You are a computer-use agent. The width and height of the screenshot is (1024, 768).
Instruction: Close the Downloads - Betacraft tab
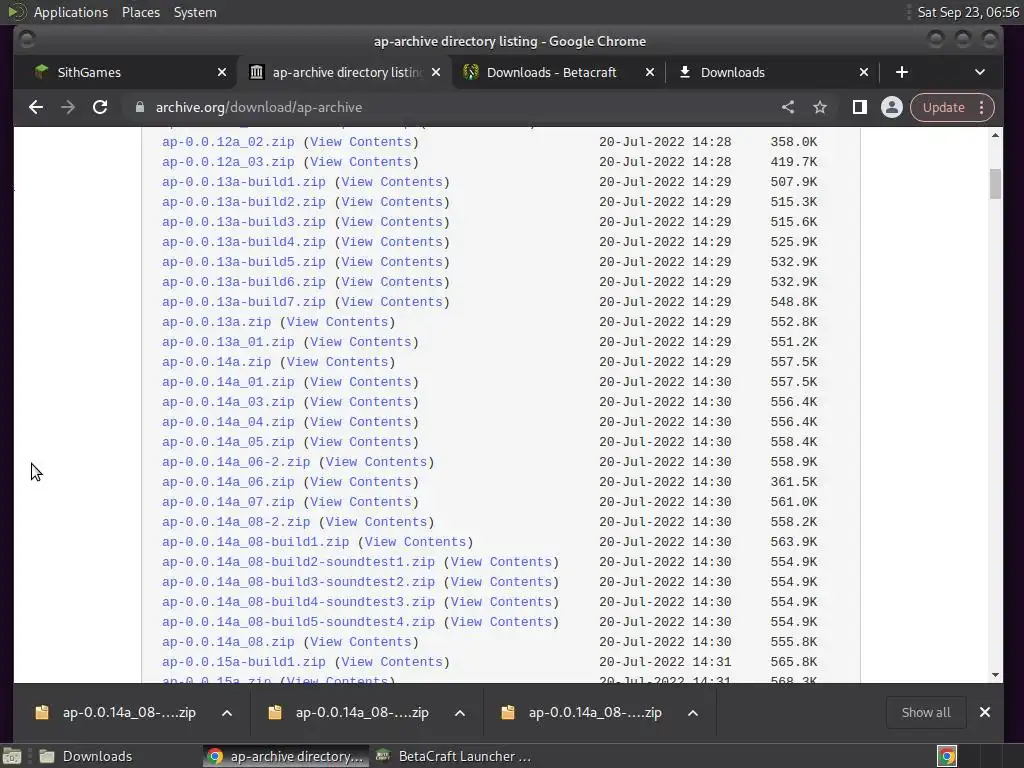650,72
